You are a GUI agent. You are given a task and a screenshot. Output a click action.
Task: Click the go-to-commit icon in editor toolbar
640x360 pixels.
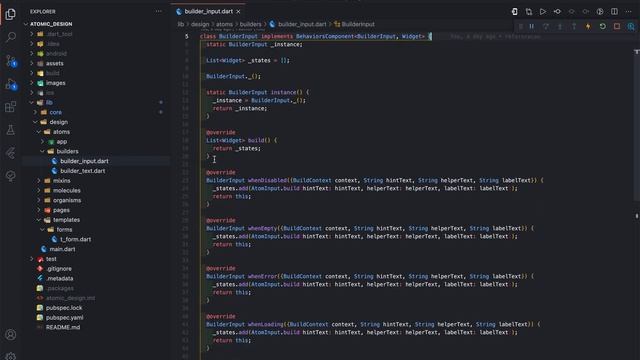(x=557, y=11)
